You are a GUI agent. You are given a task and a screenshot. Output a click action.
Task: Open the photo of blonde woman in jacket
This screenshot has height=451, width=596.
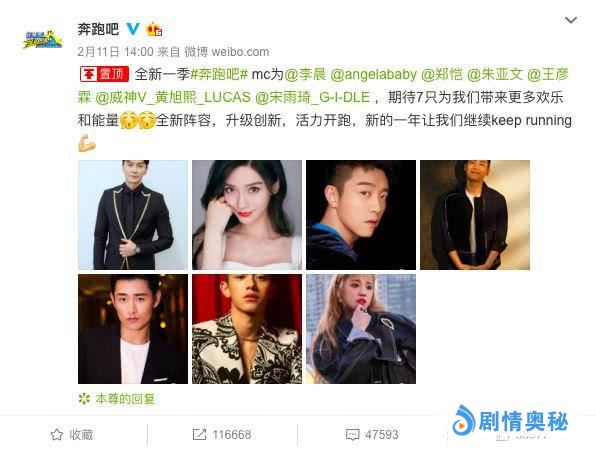[x=361, y=329]
